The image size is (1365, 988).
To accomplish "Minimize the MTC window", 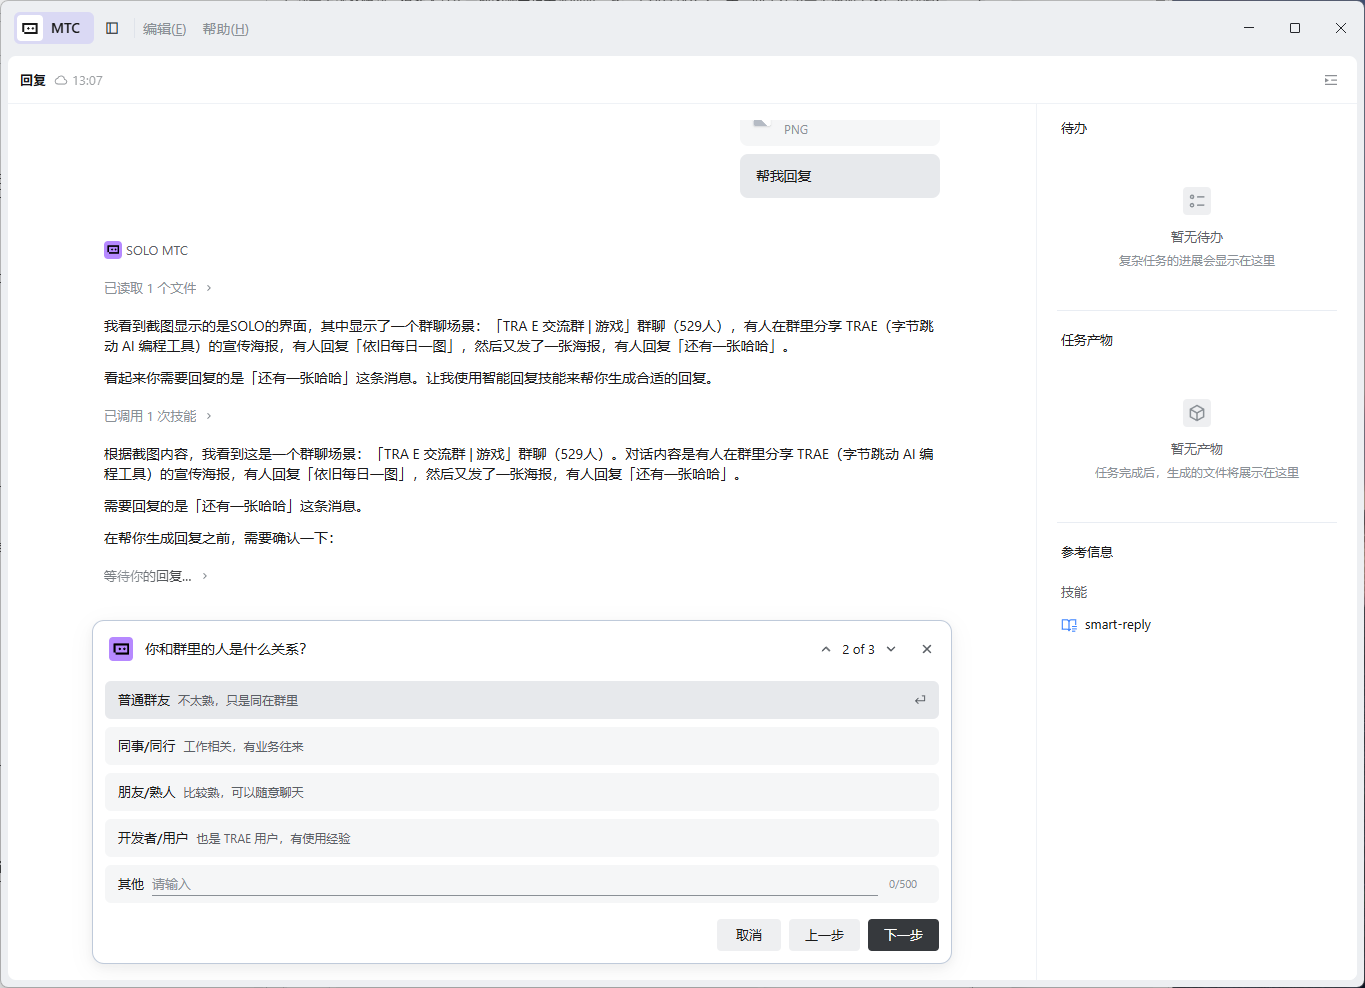I will click(x=1249, y=28).
